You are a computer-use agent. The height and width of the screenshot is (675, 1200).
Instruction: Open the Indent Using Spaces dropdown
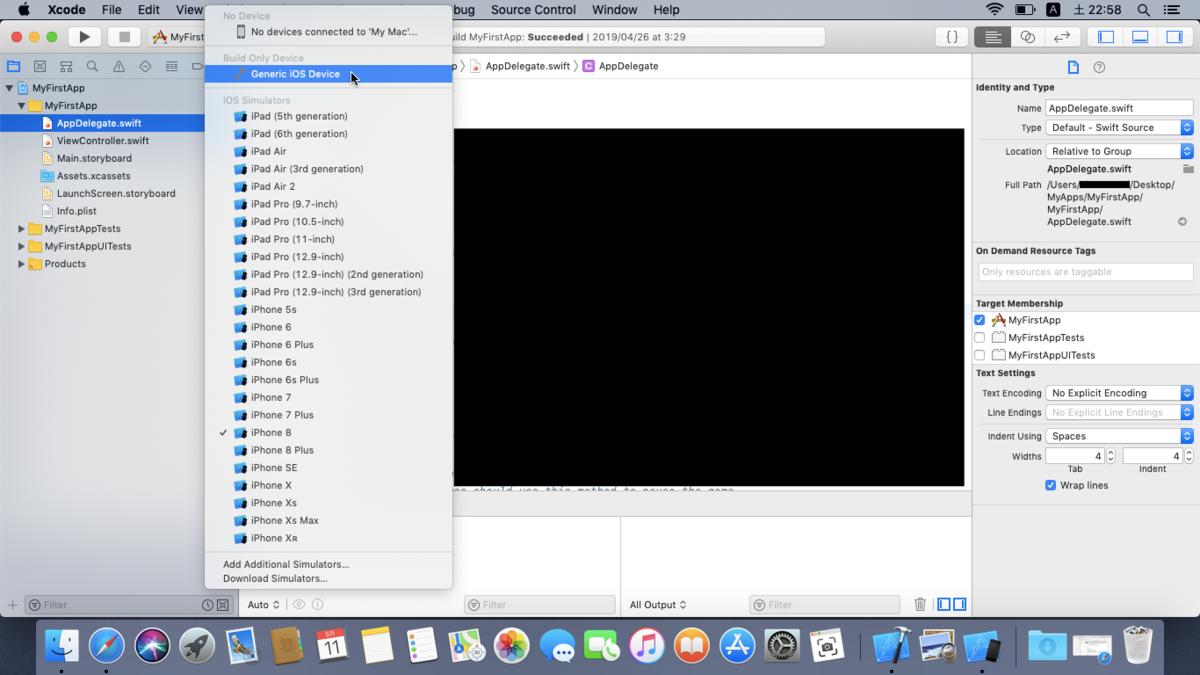(x=1119, y=436)
